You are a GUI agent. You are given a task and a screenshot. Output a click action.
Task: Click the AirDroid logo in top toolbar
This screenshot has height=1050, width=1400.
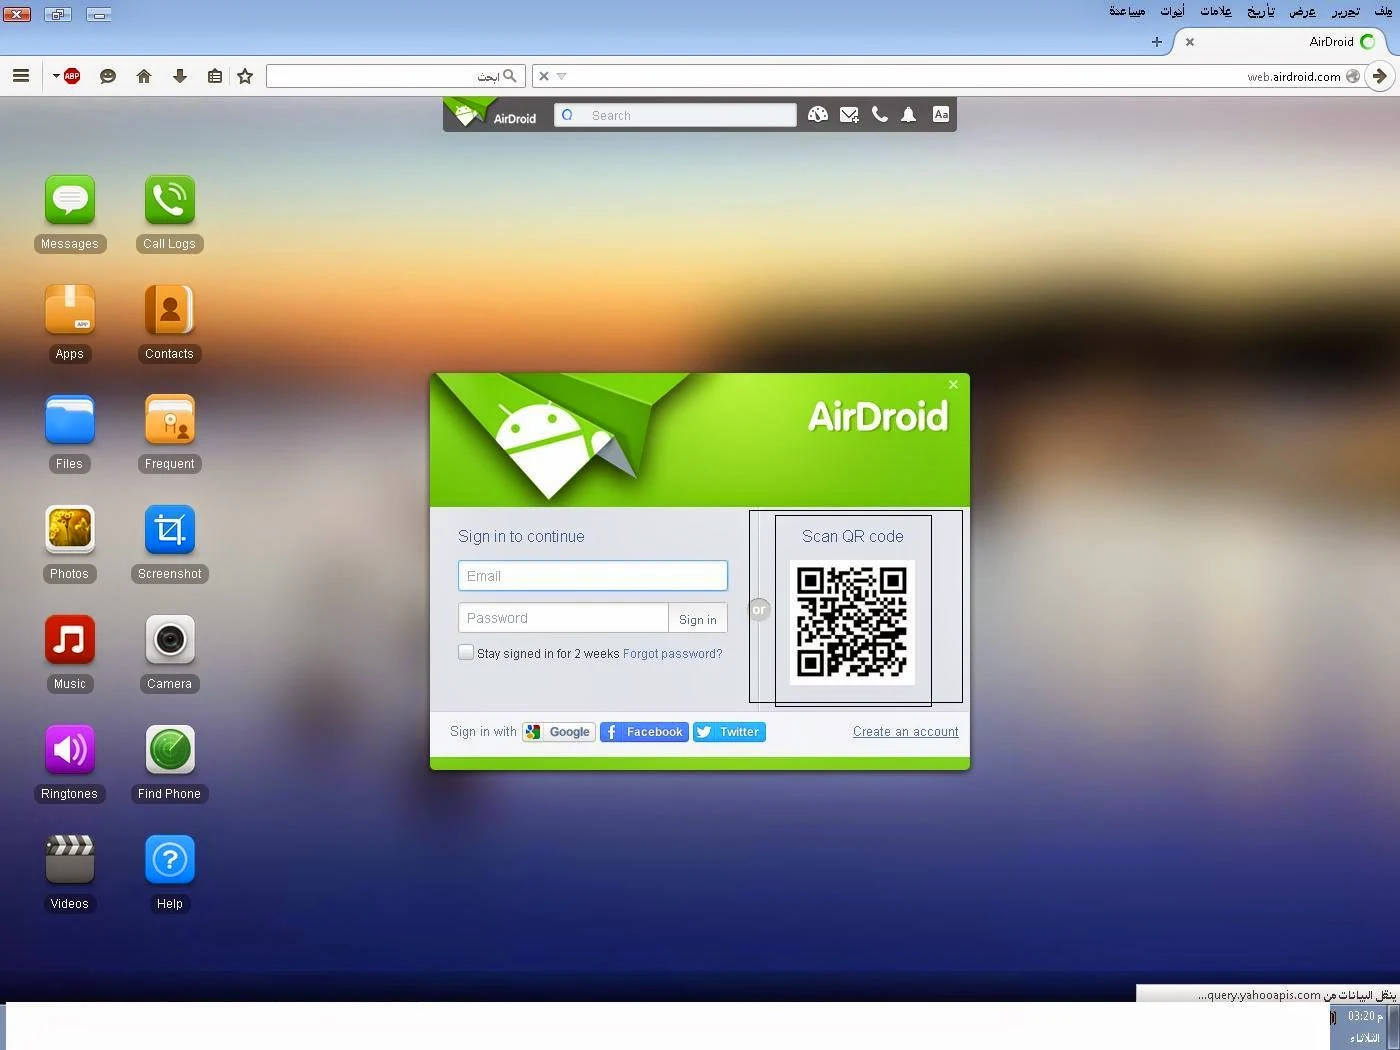click(x=494, y=114)
